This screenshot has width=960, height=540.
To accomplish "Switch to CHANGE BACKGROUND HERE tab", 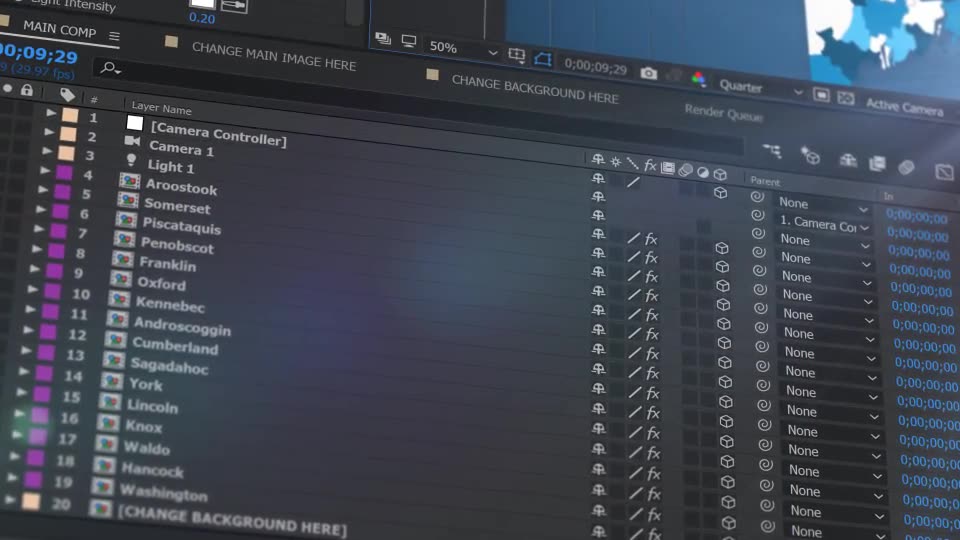I will [x=534, y=90].
